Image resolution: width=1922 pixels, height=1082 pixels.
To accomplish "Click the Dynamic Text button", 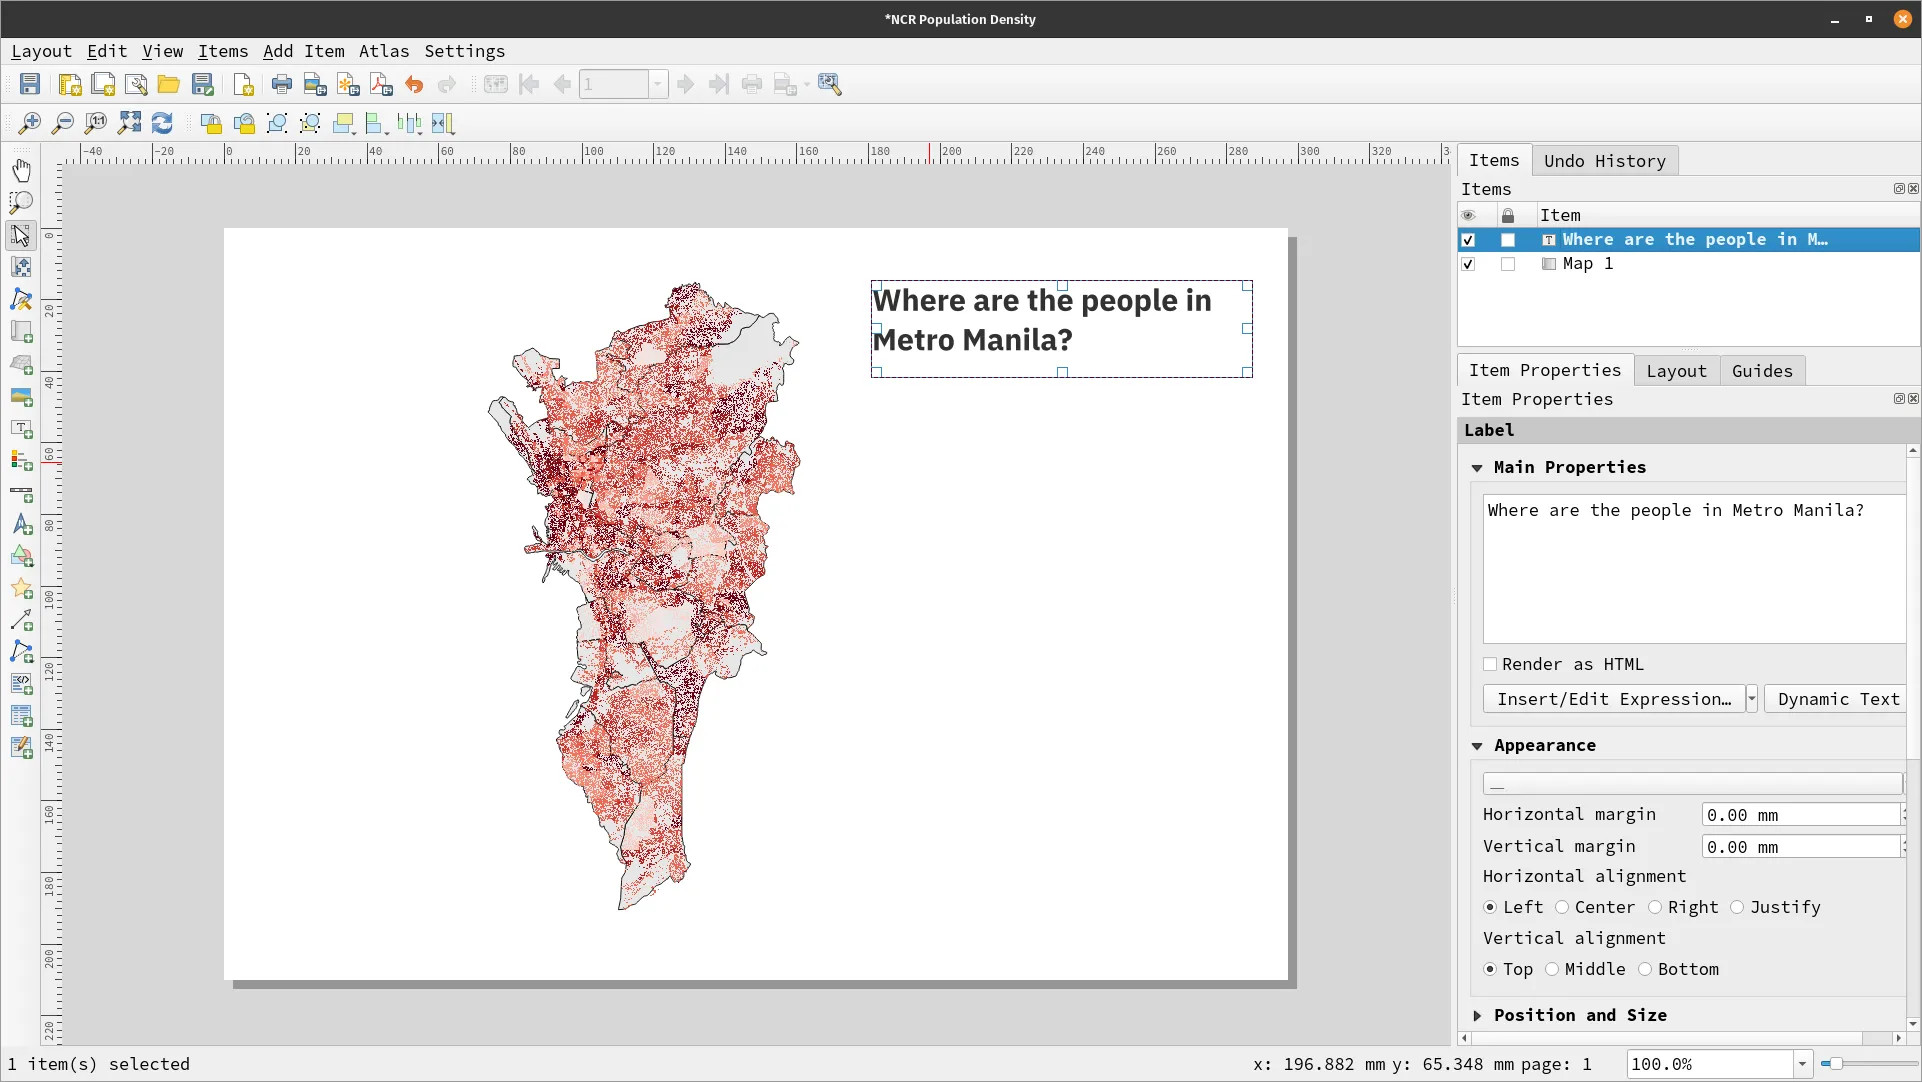I will click(1839, 698).
